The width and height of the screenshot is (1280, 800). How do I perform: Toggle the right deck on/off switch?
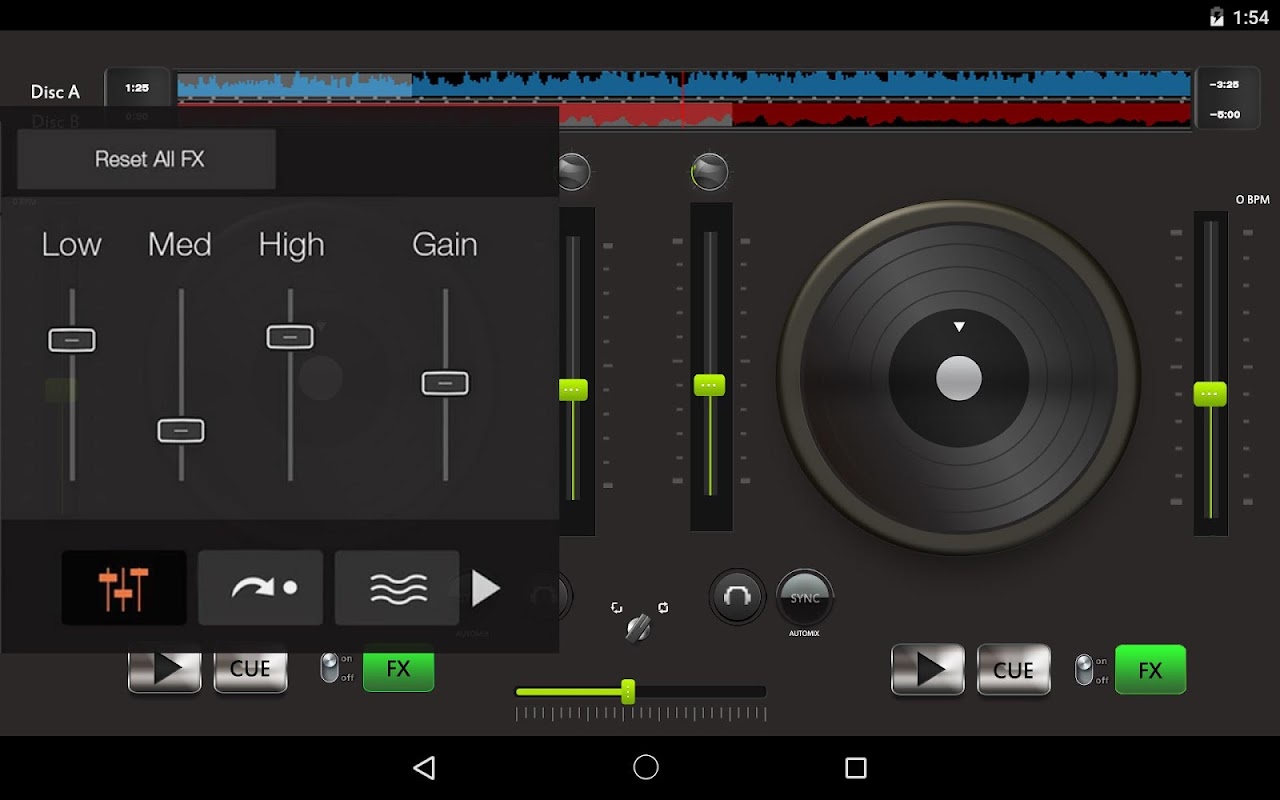(x=1085, y=669)
